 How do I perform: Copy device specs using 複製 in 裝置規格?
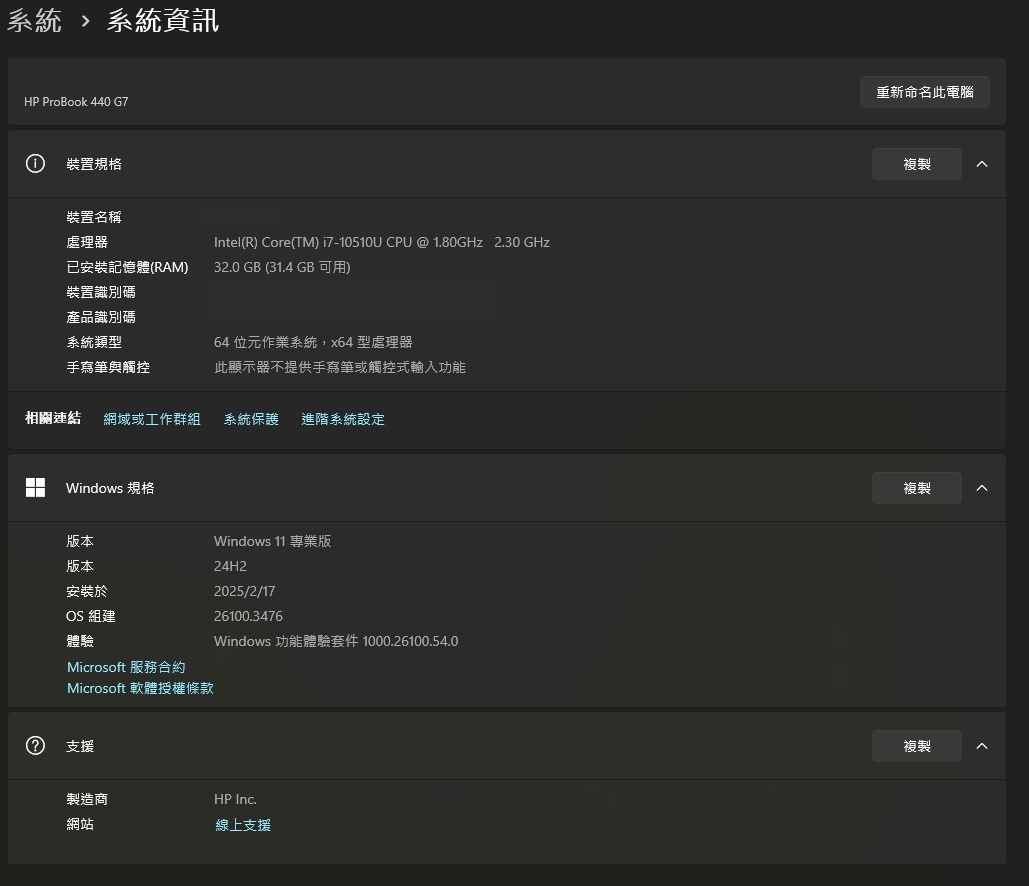[917, 164]
